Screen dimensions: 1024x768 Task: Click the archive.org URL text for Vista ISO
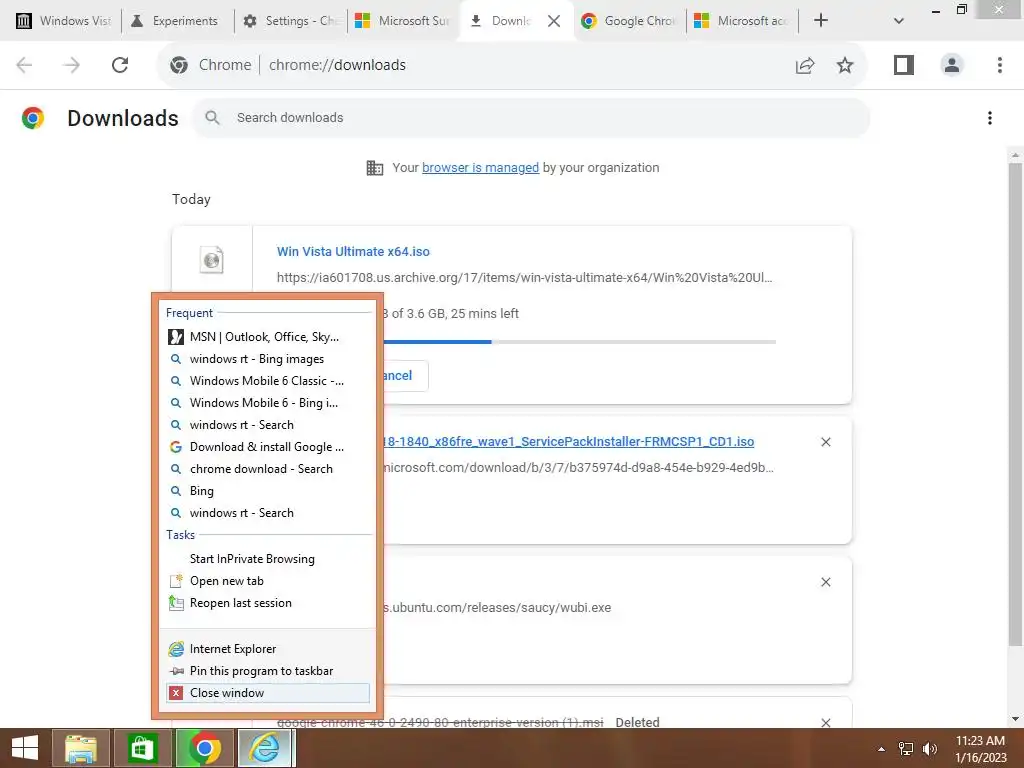tap(524, 278)
